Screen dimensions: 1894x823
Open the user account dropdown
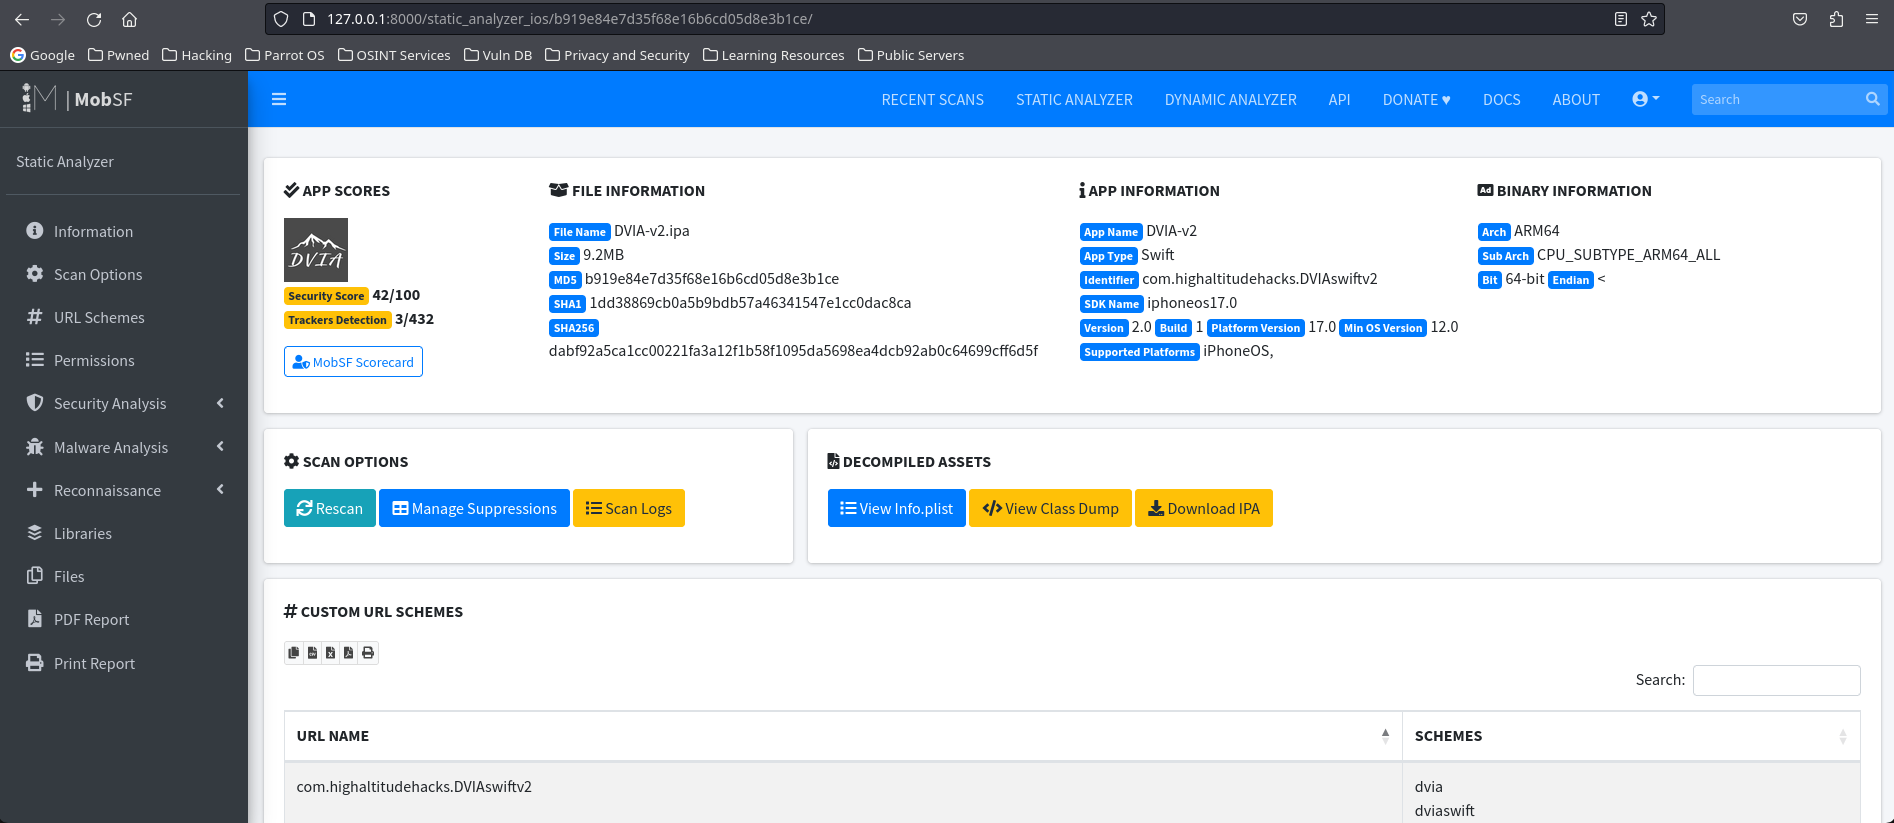tap(1646, 99)
